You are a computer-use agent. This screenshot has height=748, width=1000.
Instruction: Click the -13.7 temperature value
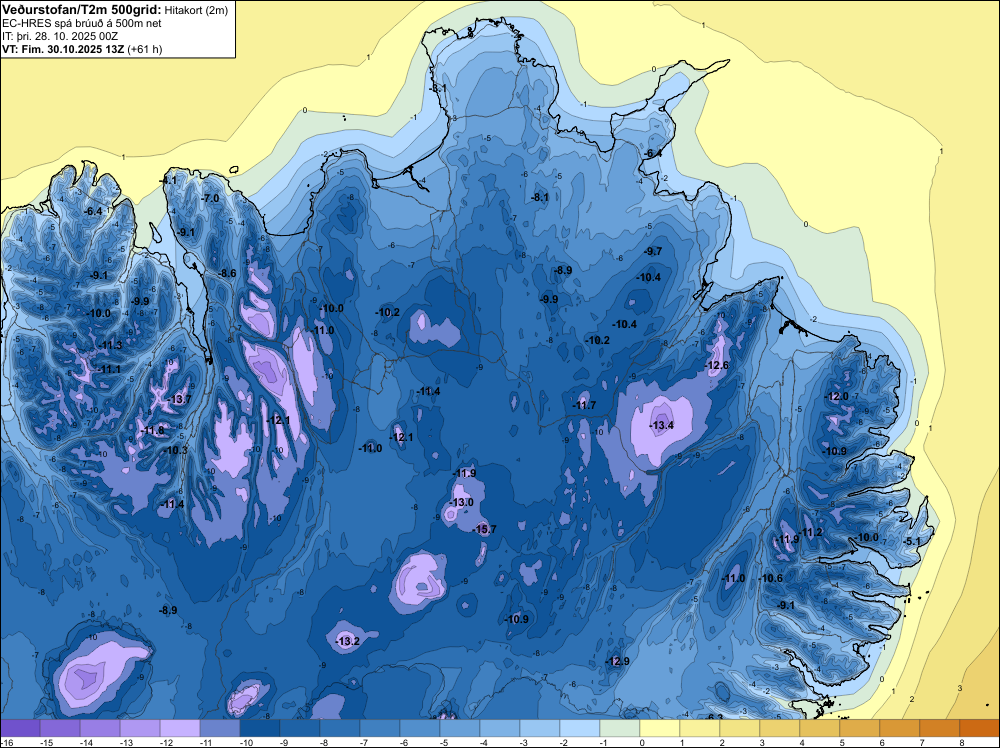(x=179, y=399)
